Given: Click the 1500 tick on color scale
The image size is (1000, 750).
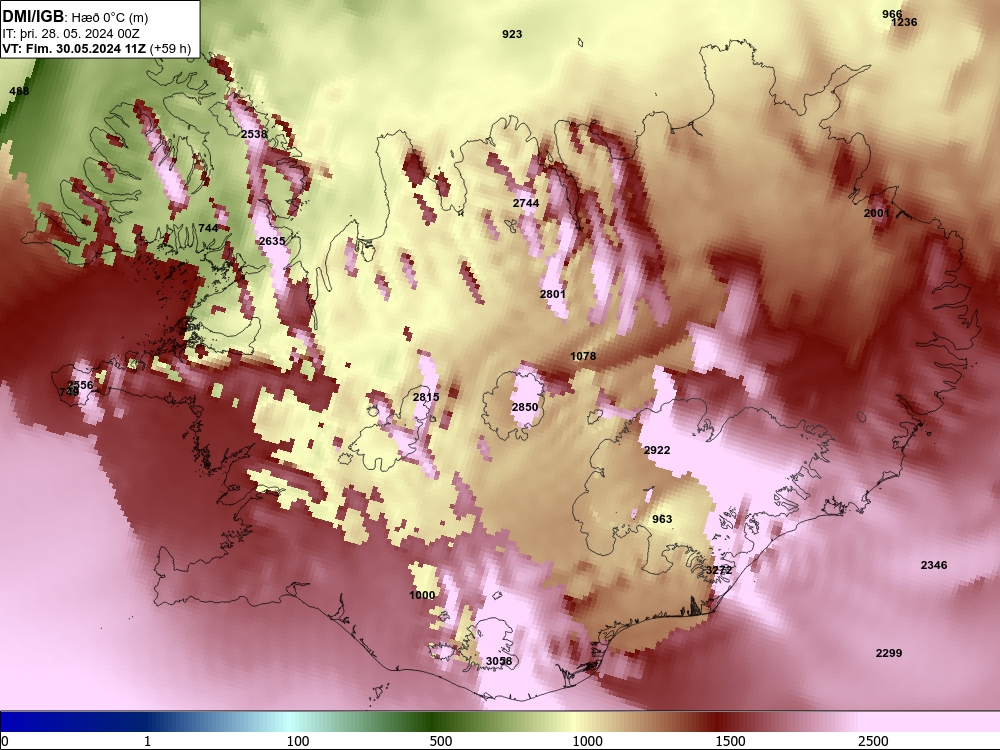Looking at the screenshot, I should [730, 741].
